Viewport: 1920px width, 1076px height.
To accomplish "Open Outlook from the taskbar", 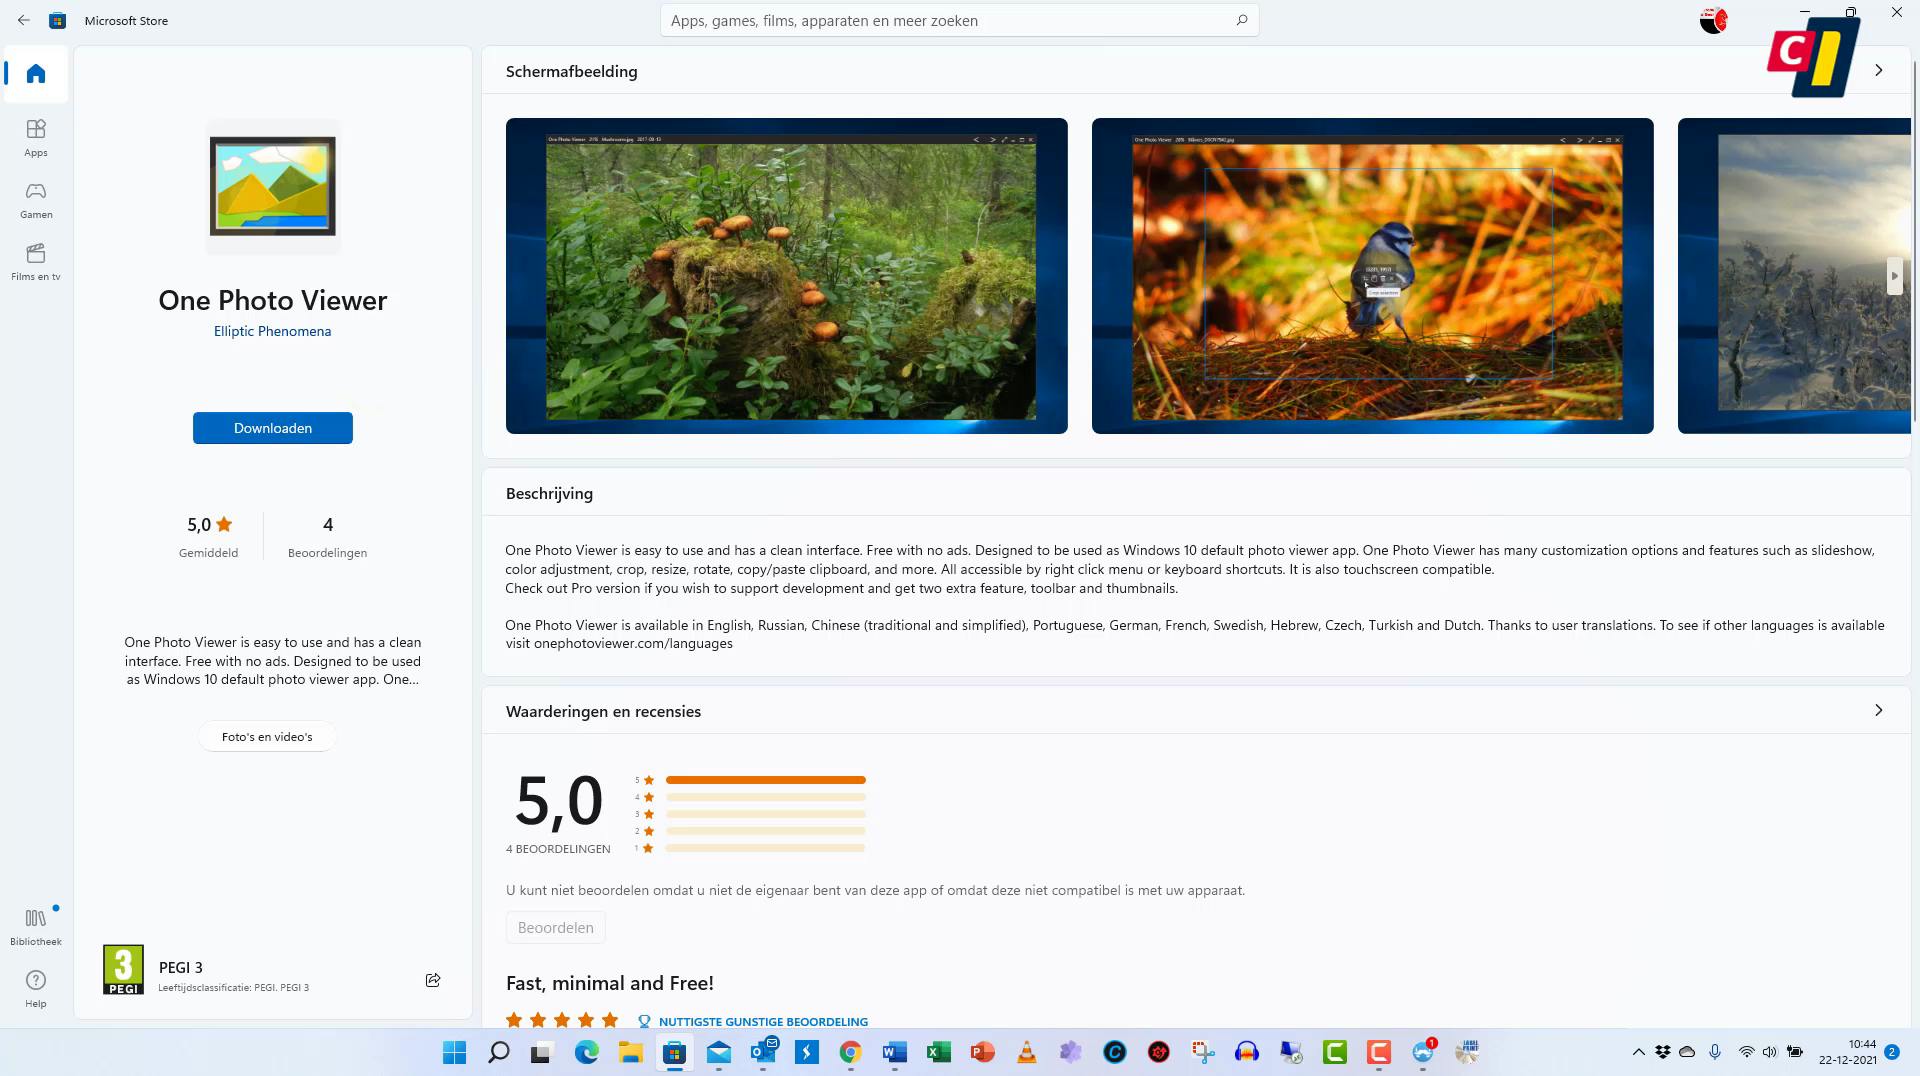I will point(762,1052).
